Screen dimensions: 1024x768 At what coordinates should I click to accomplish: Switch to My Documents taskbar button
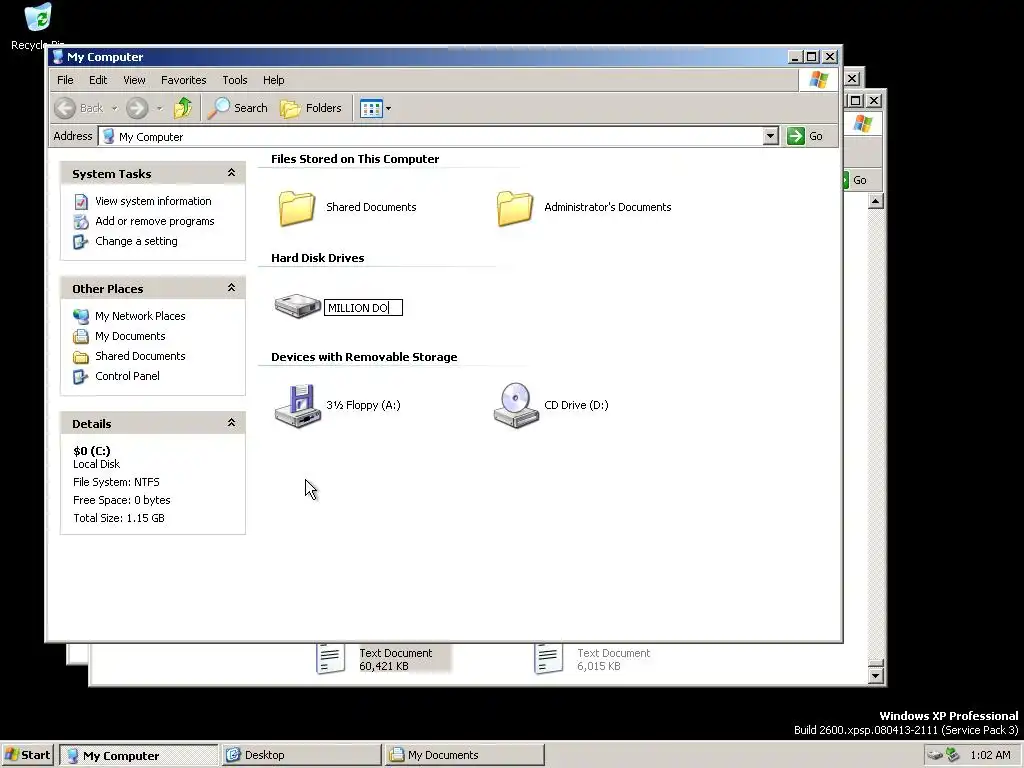[x=464, y=755]
